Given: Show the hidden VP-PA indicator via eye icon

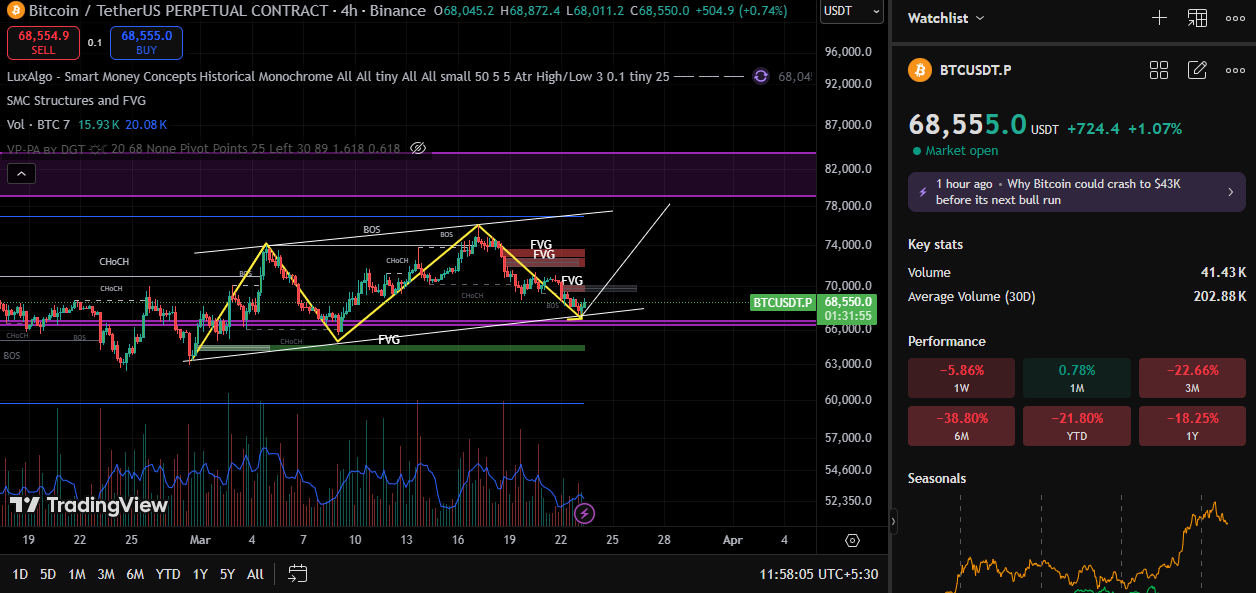Looking at the screenshot, I should (419, 148).
